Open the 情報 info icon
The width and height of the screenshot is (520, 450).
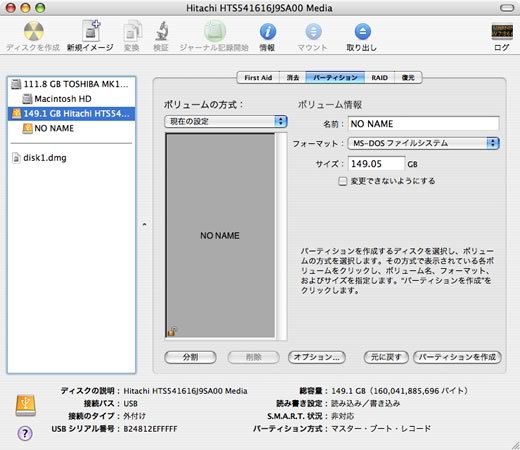pyautogui.click(x=268, y=32)
